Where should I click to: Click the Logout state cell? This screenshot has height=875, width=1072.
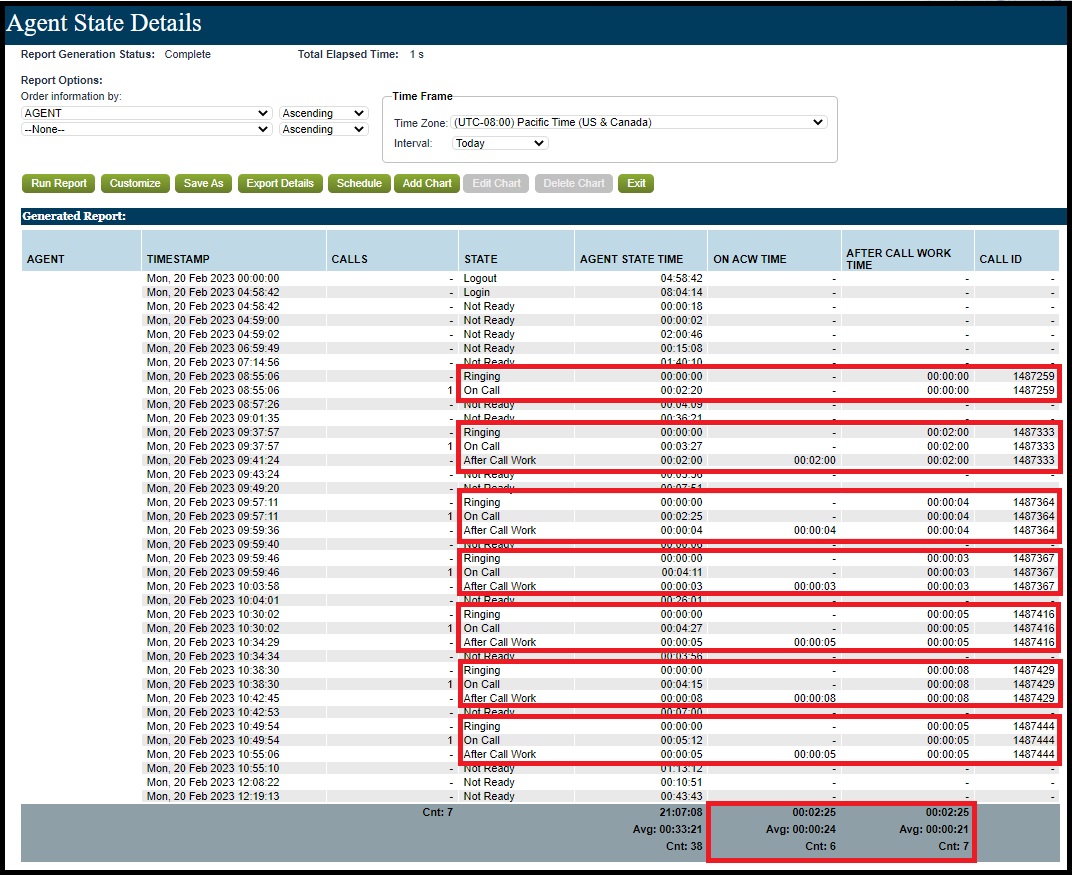pos(480,278)
